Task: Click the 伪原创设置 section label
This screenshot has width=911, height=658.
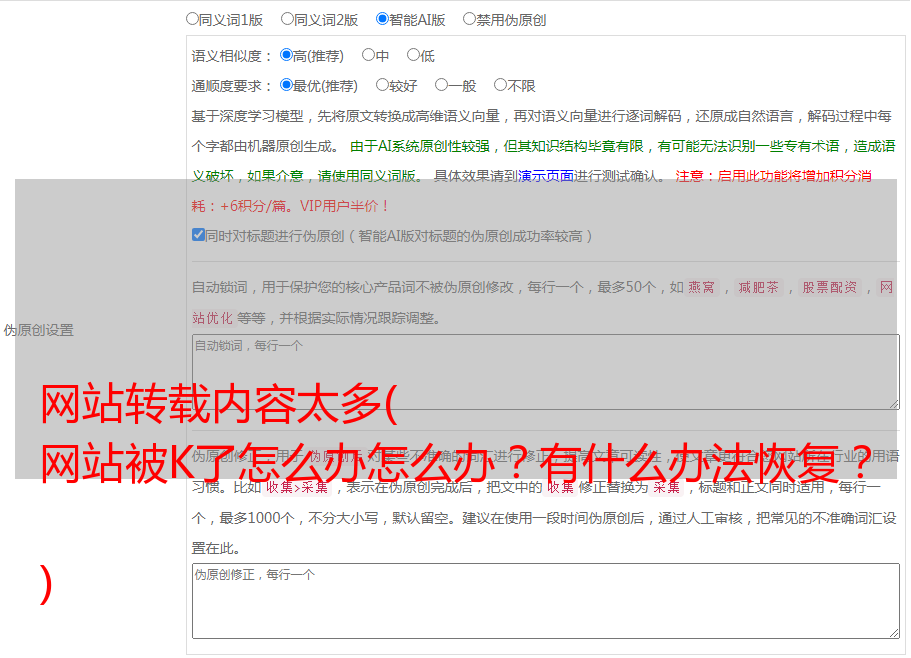Action: 39,330
